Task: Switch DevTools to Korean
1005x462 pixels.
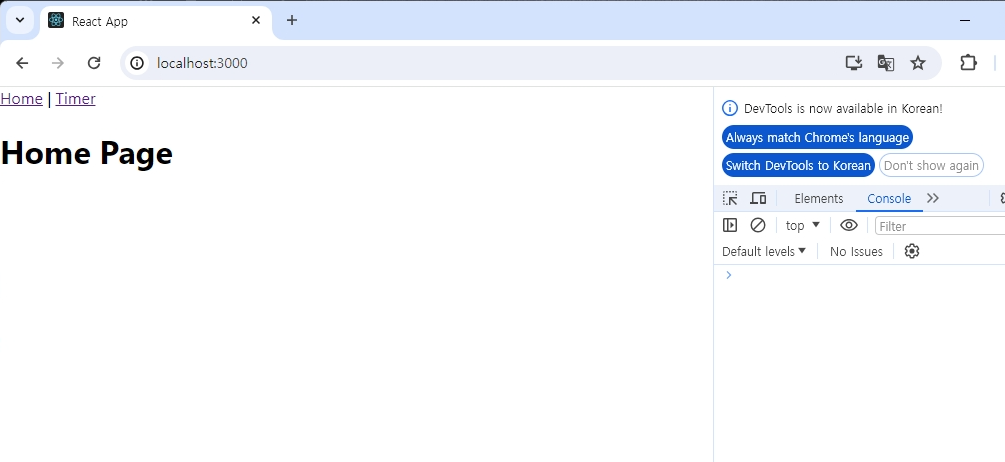Action: coord(798,165)
